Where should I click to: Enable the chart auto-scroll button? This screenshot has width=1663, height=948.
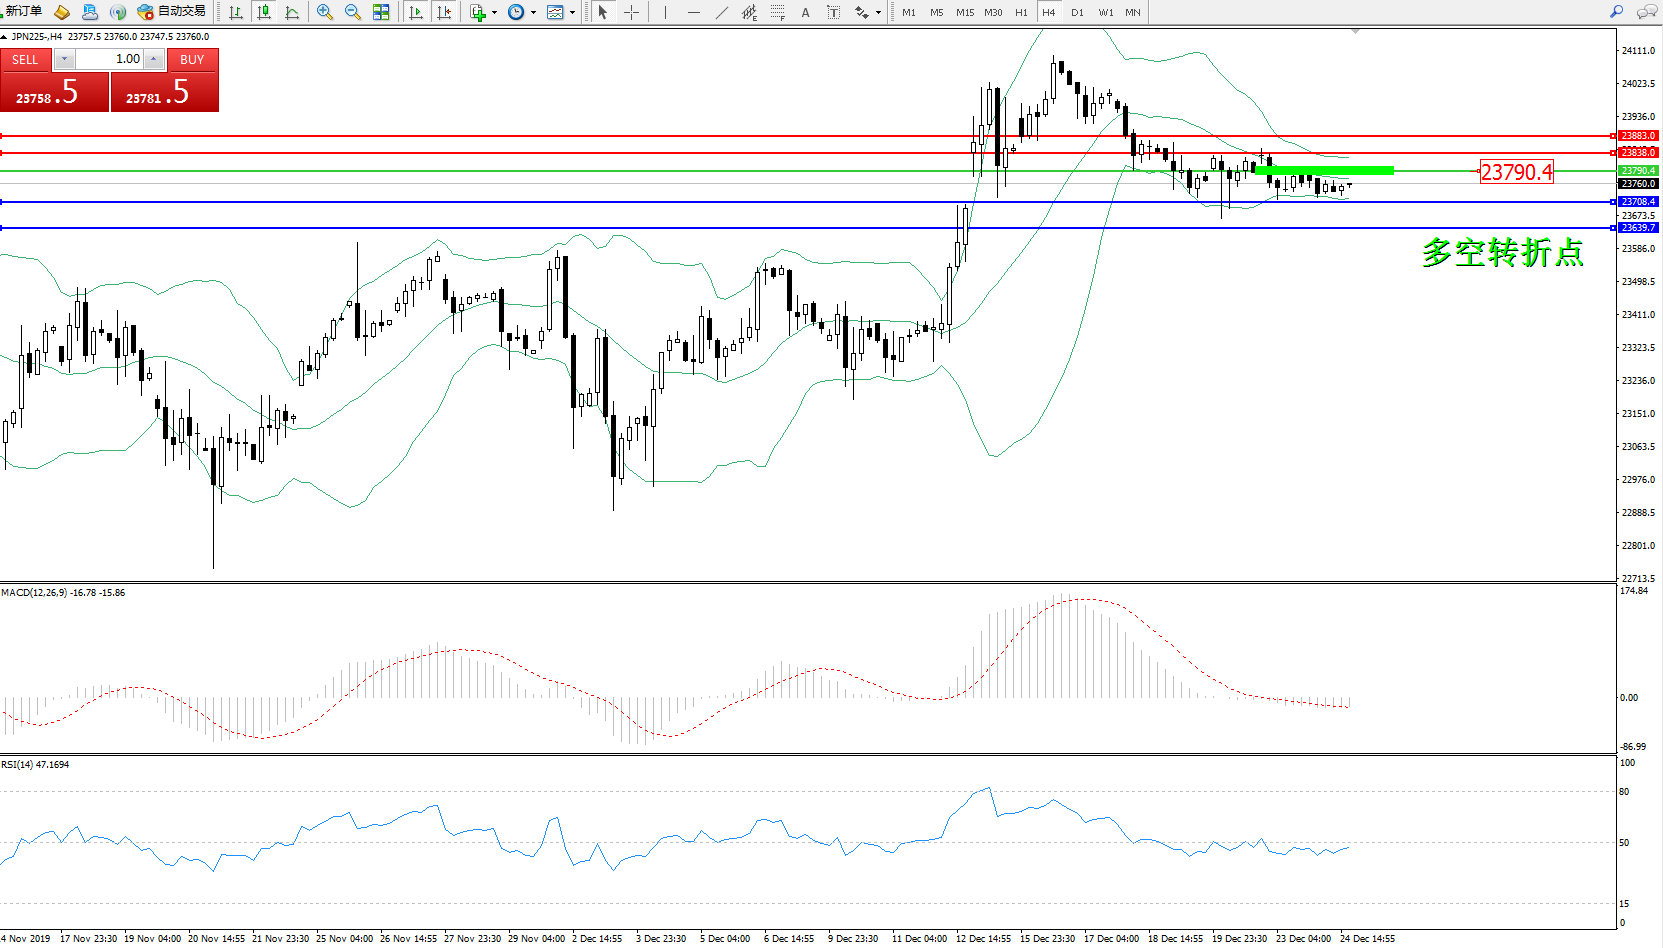tap(416, 12)
